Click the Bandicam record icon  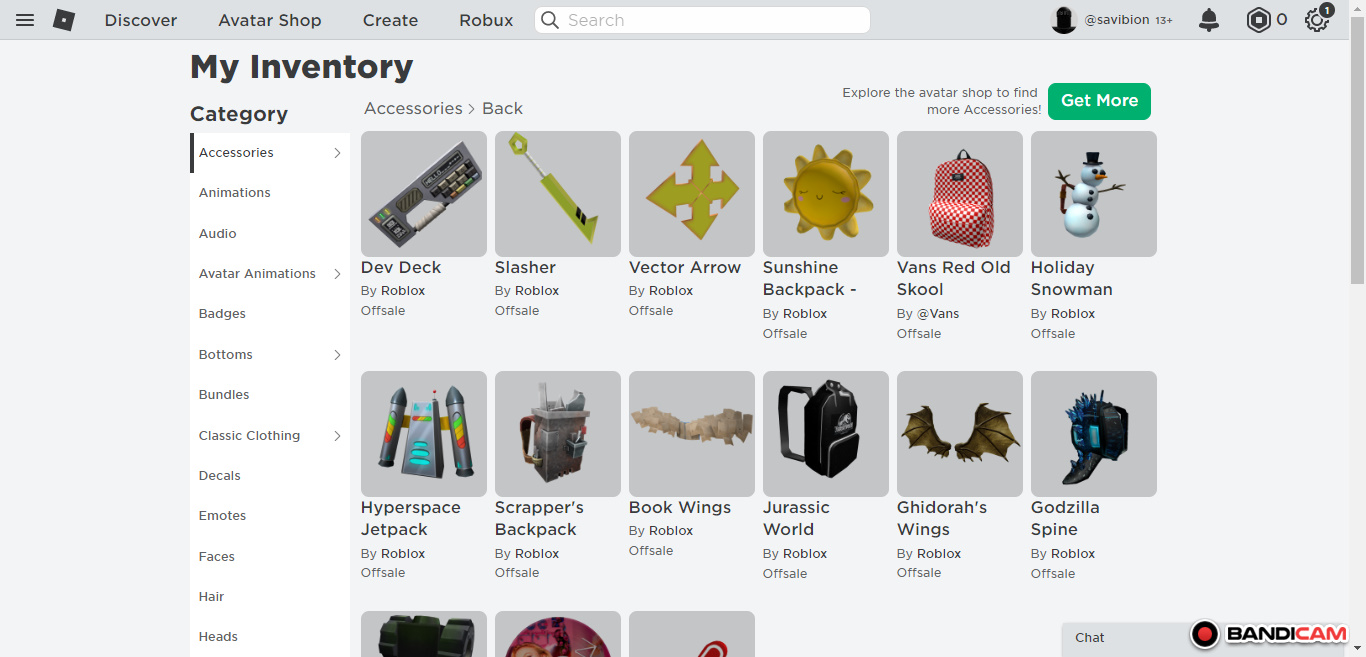pyautogui.click(x=1205, y=634)
